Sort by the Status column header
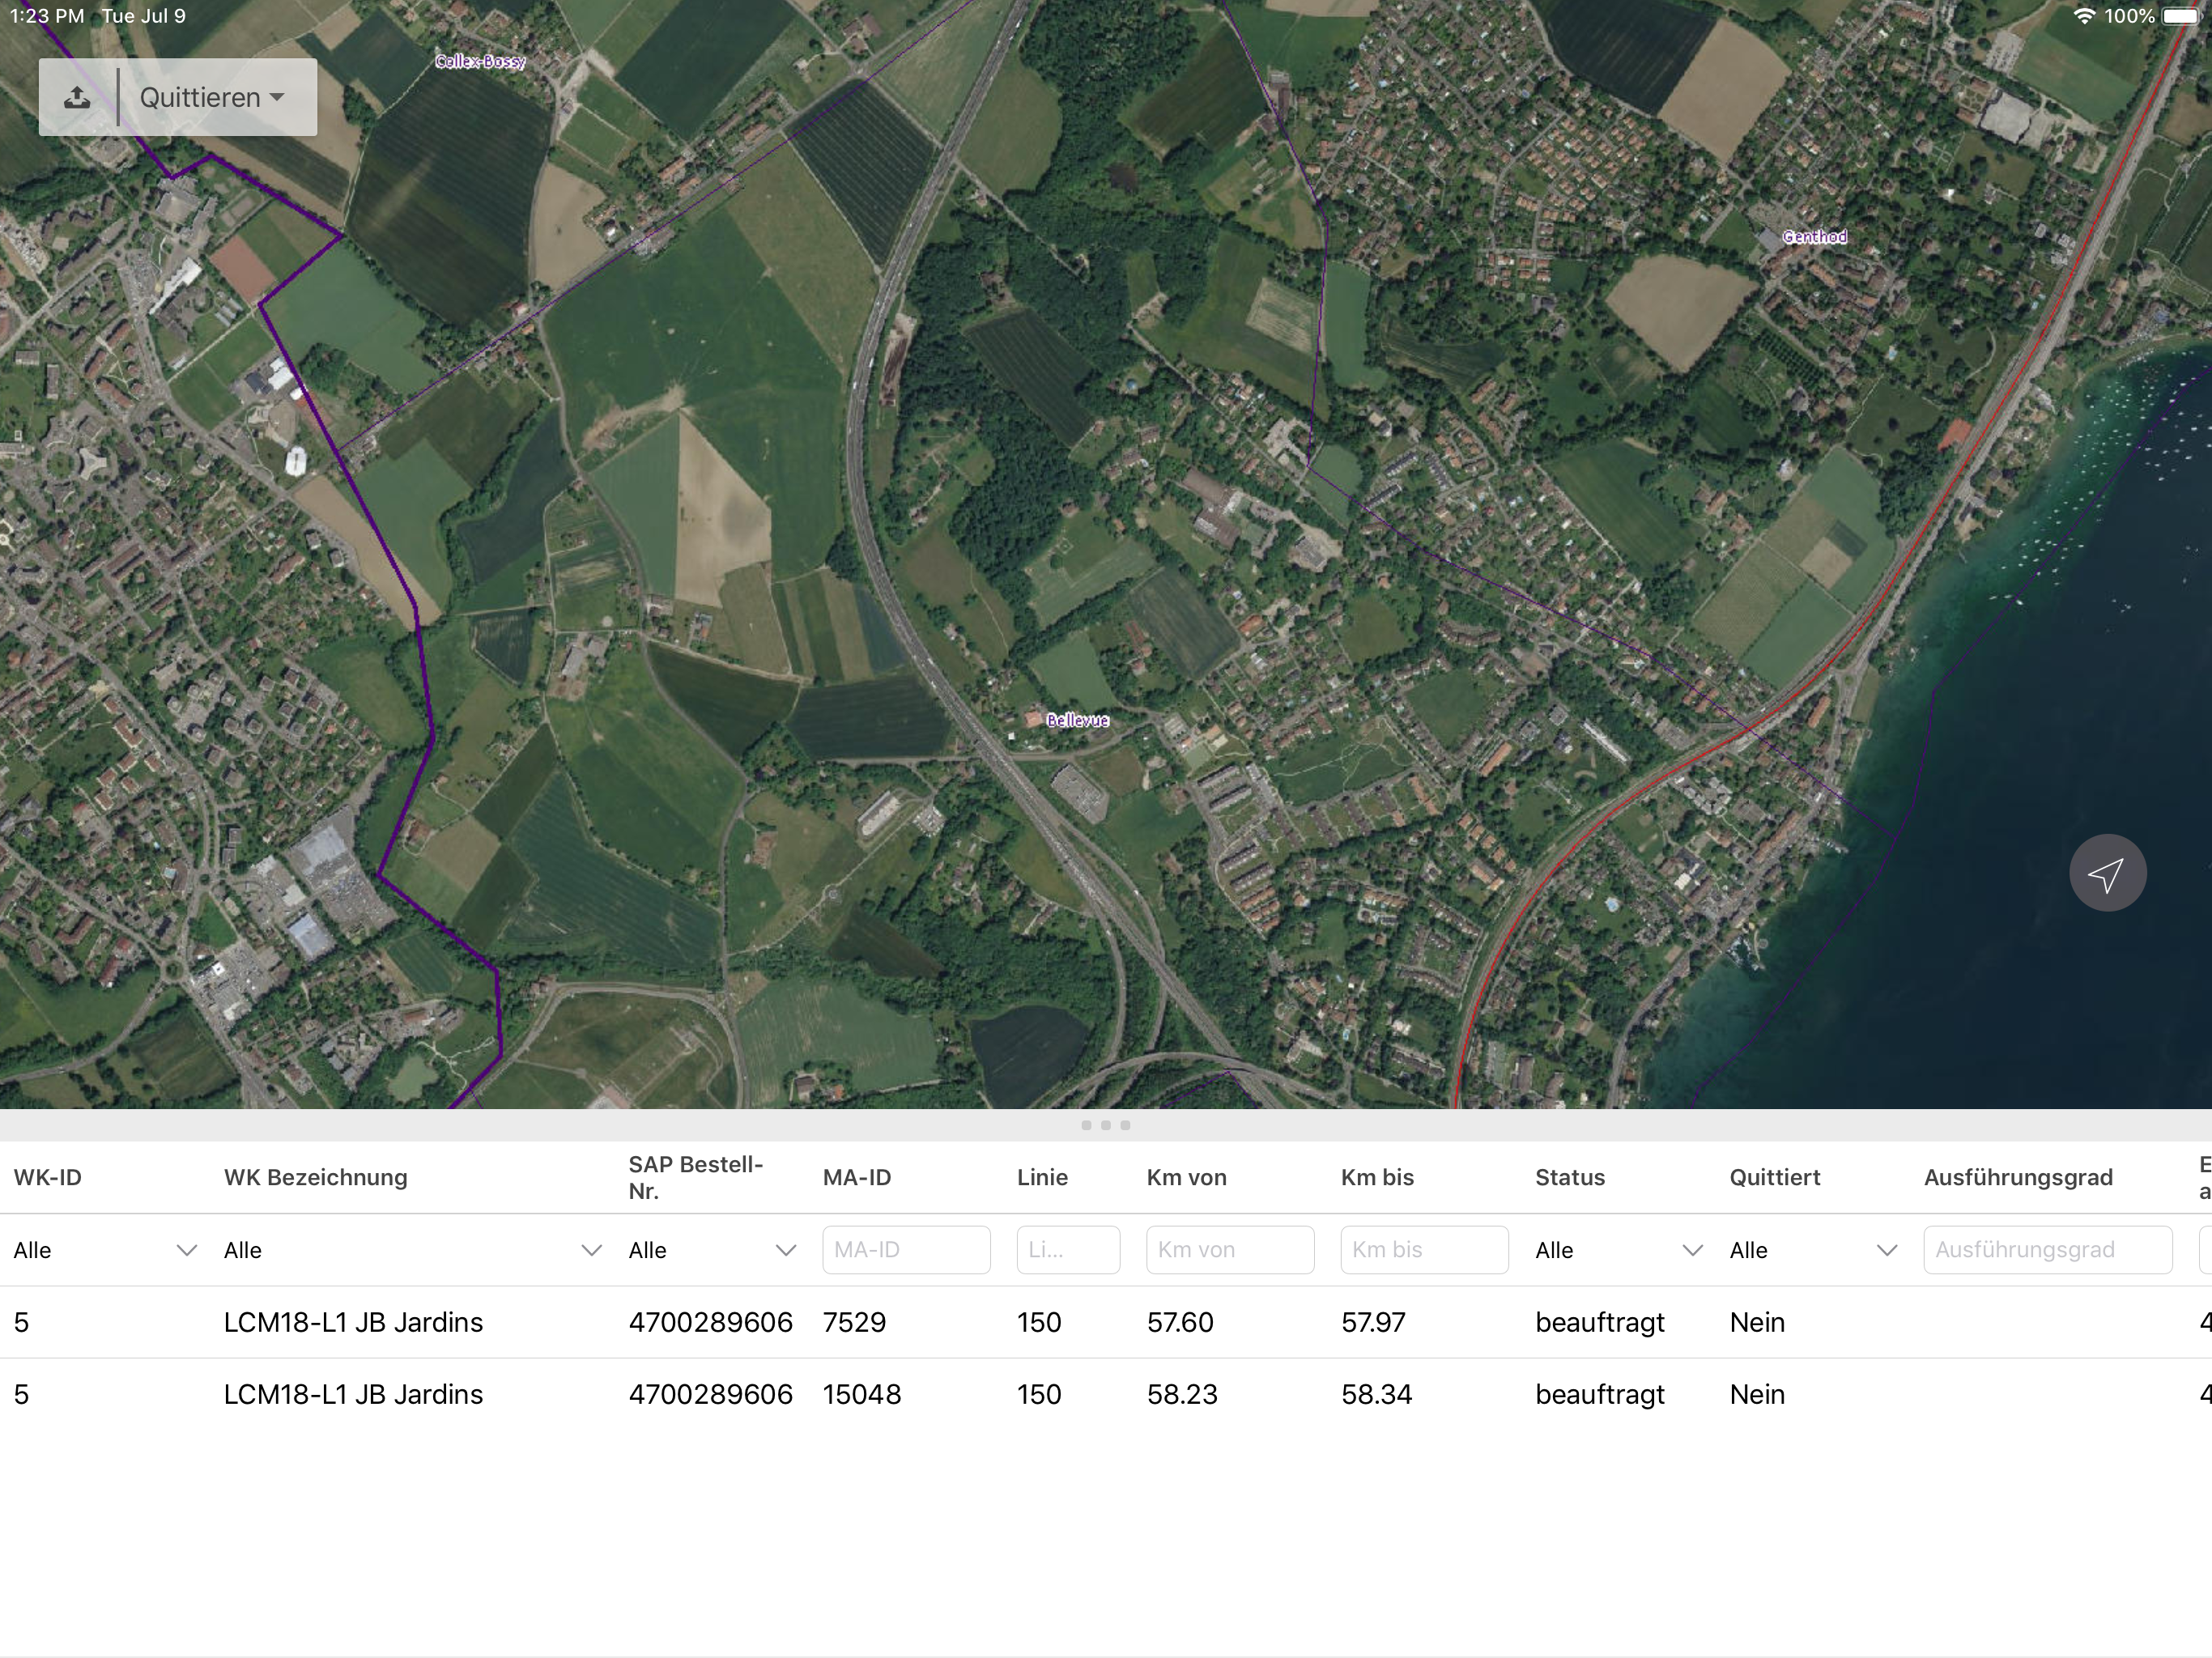 pyautogui.click(x=1570, y=1177)
